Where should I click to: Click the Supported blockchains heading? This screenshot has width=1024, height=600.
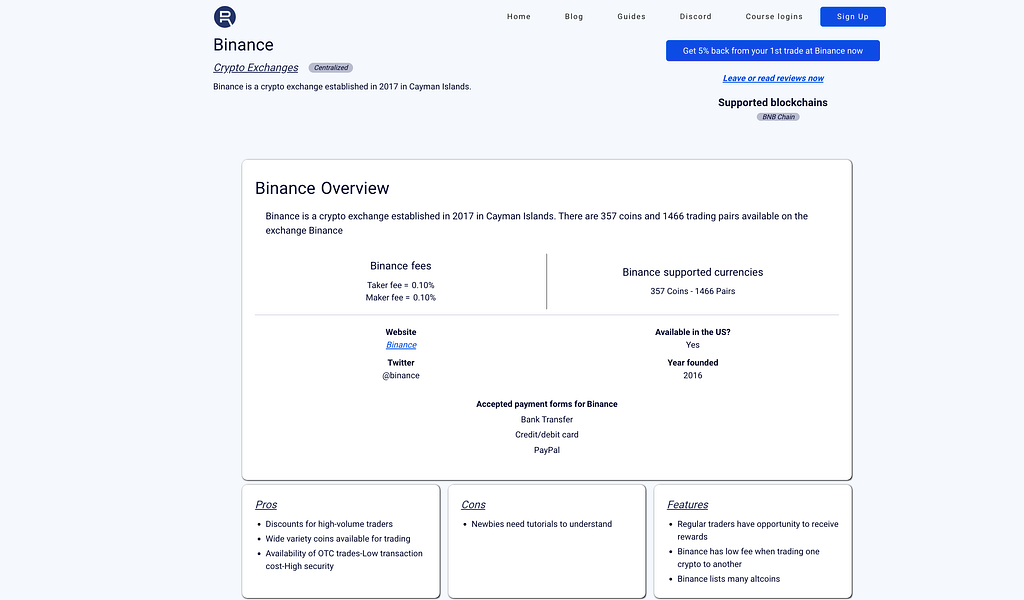tap(773, 103)
